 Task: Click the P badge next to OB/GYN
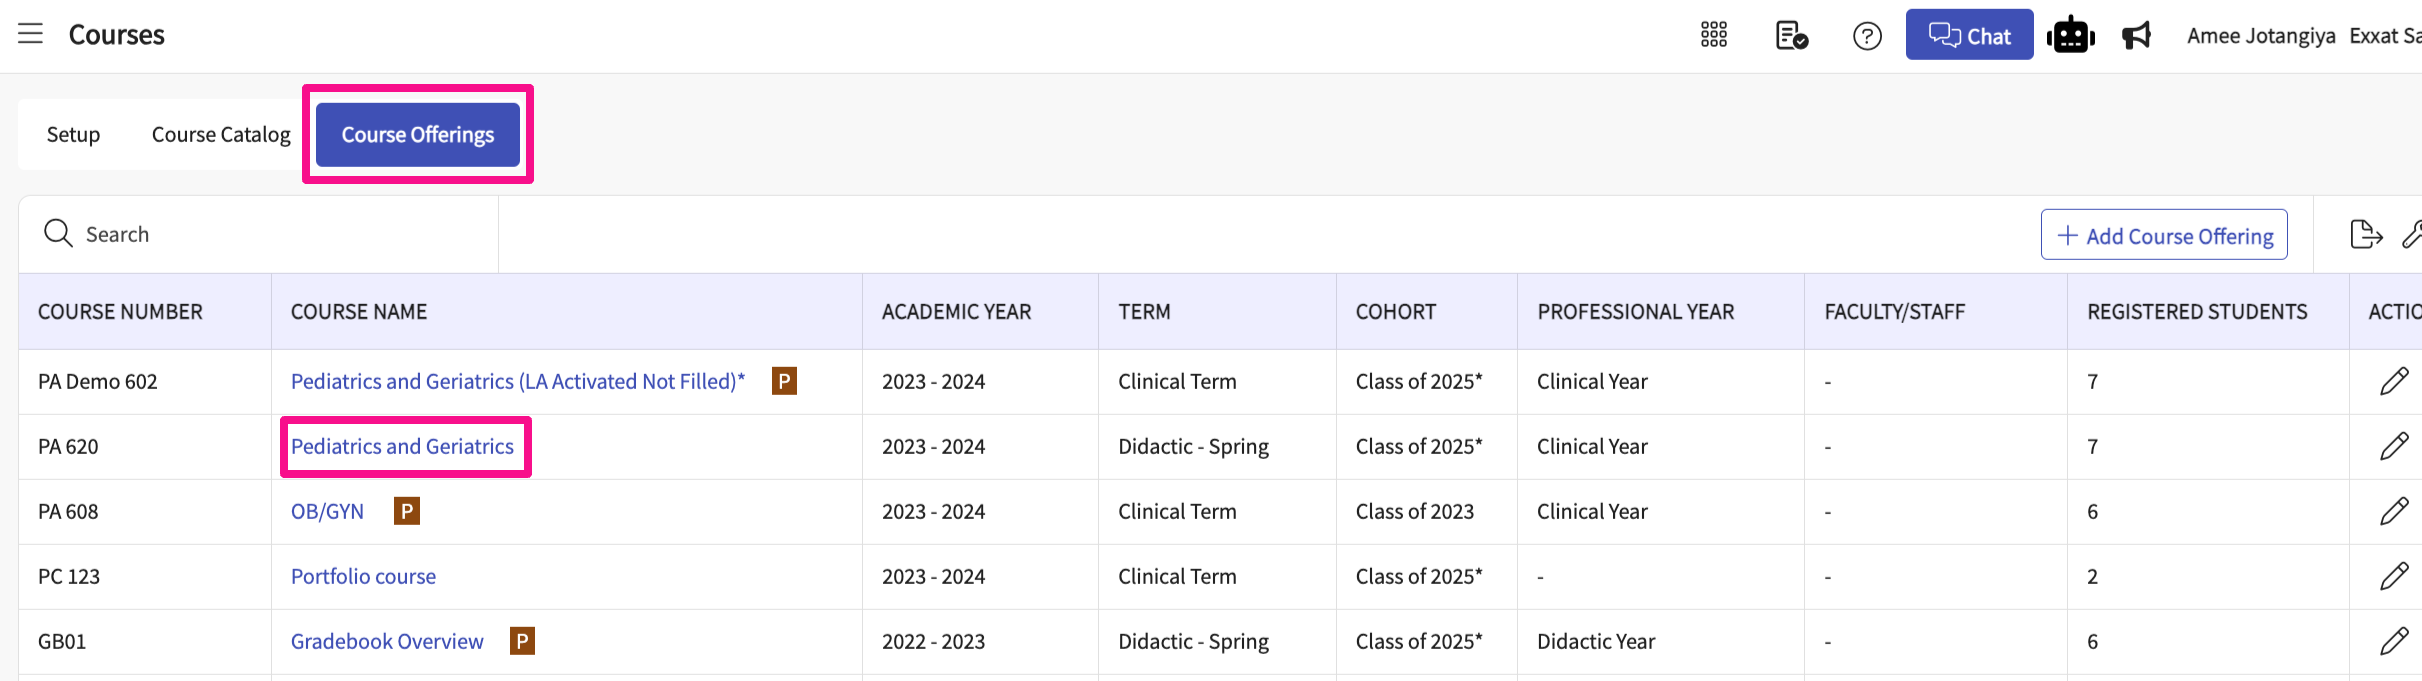[406, 511]
